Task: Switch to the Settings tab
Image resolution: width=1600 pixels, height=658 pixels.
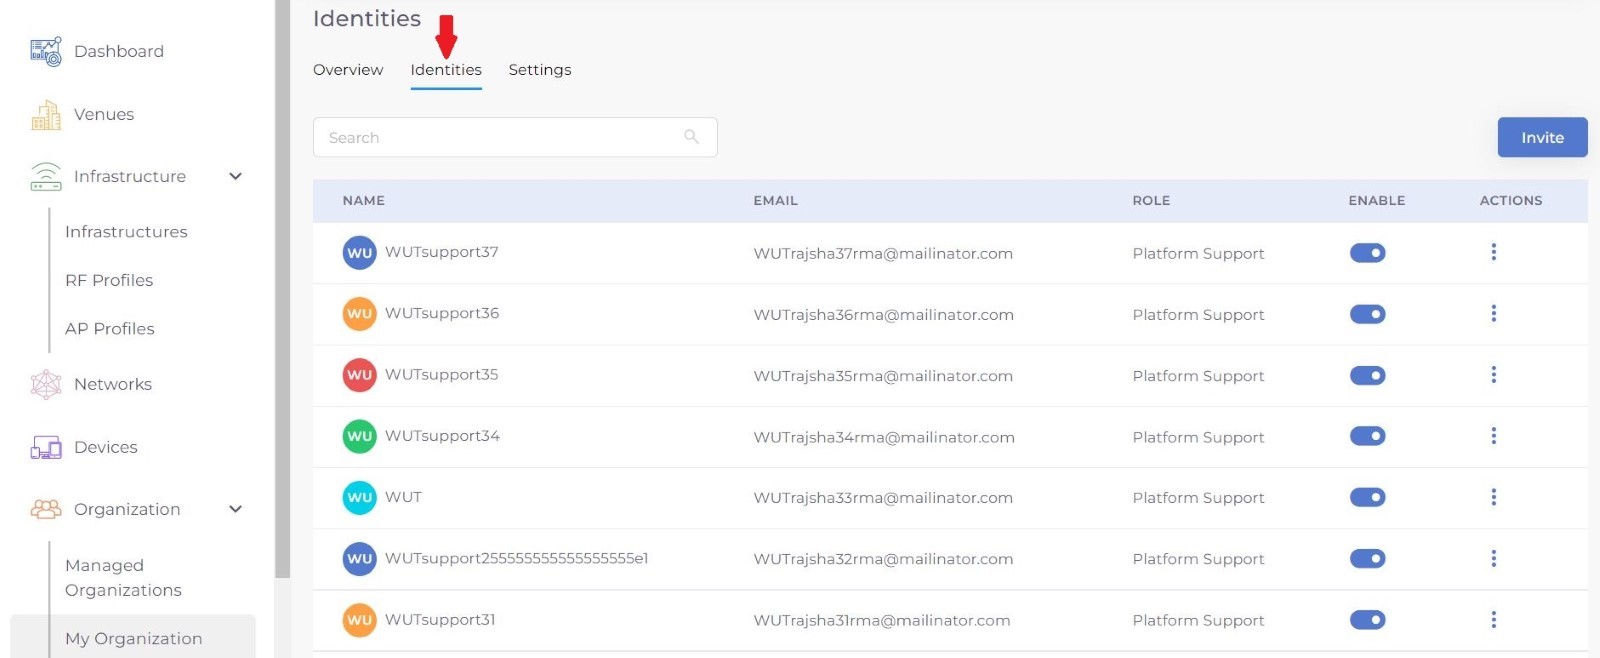Action: coord(540,70)
